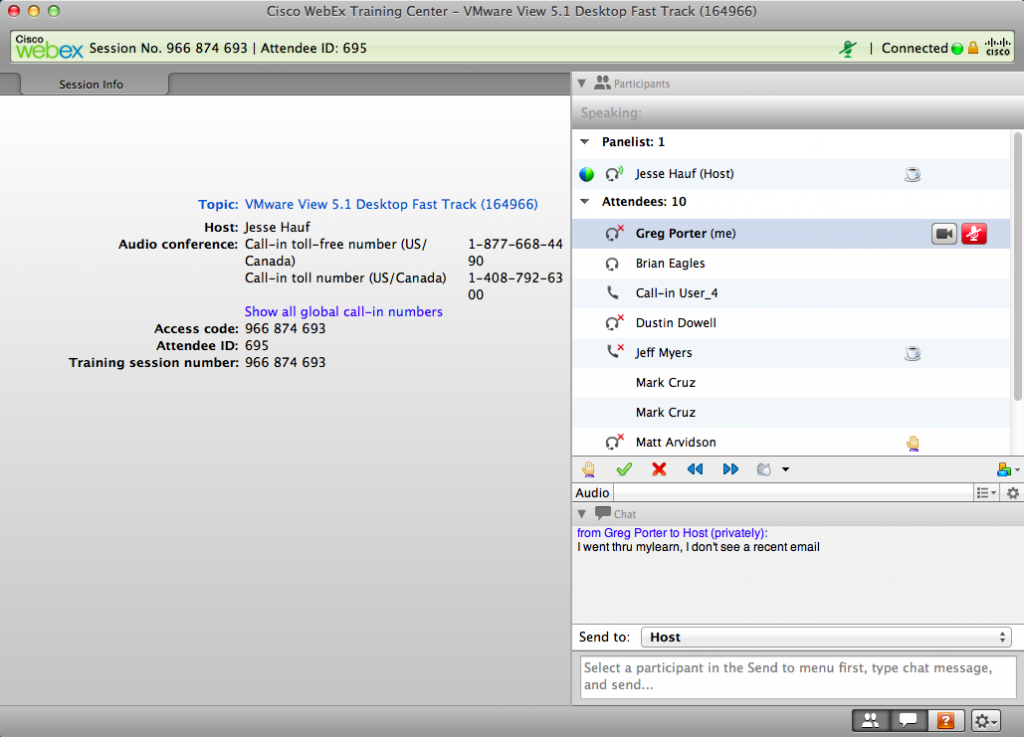Click the Cisco WebEx logo
Screen dimensions: 1024x737
click(49, 47)
